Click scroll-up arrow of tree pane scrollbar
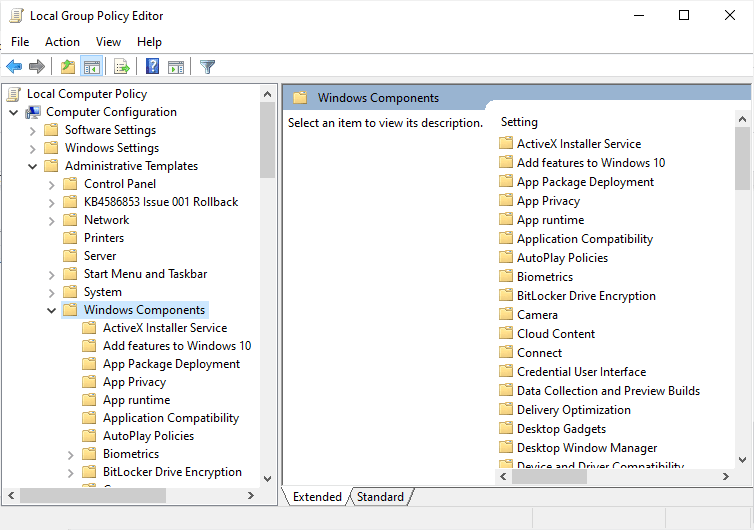 click(268, 94)
